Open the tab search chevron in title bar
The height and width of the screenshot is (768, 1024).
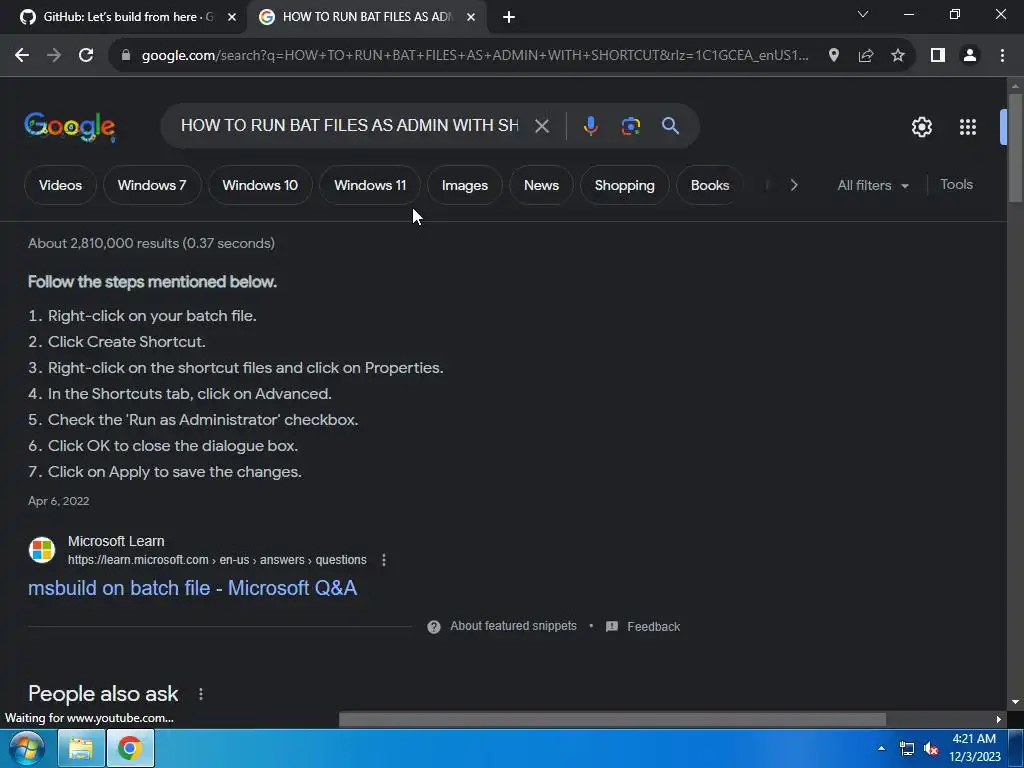(863, 14)
